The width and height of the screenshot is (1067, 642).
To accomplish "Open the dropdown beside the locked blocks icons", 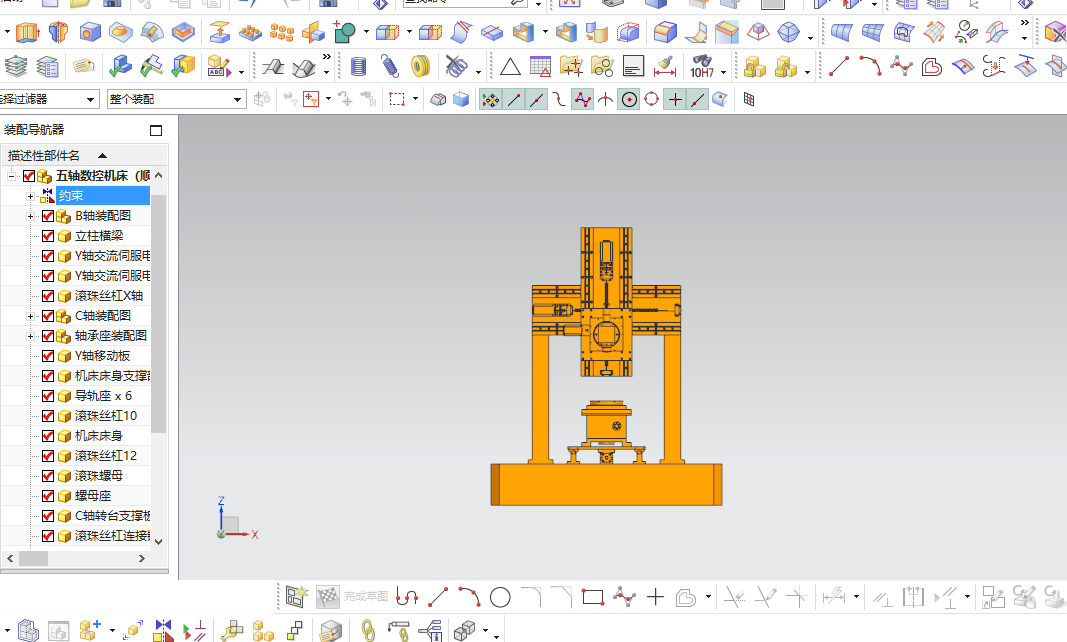I will coord(807,71).
